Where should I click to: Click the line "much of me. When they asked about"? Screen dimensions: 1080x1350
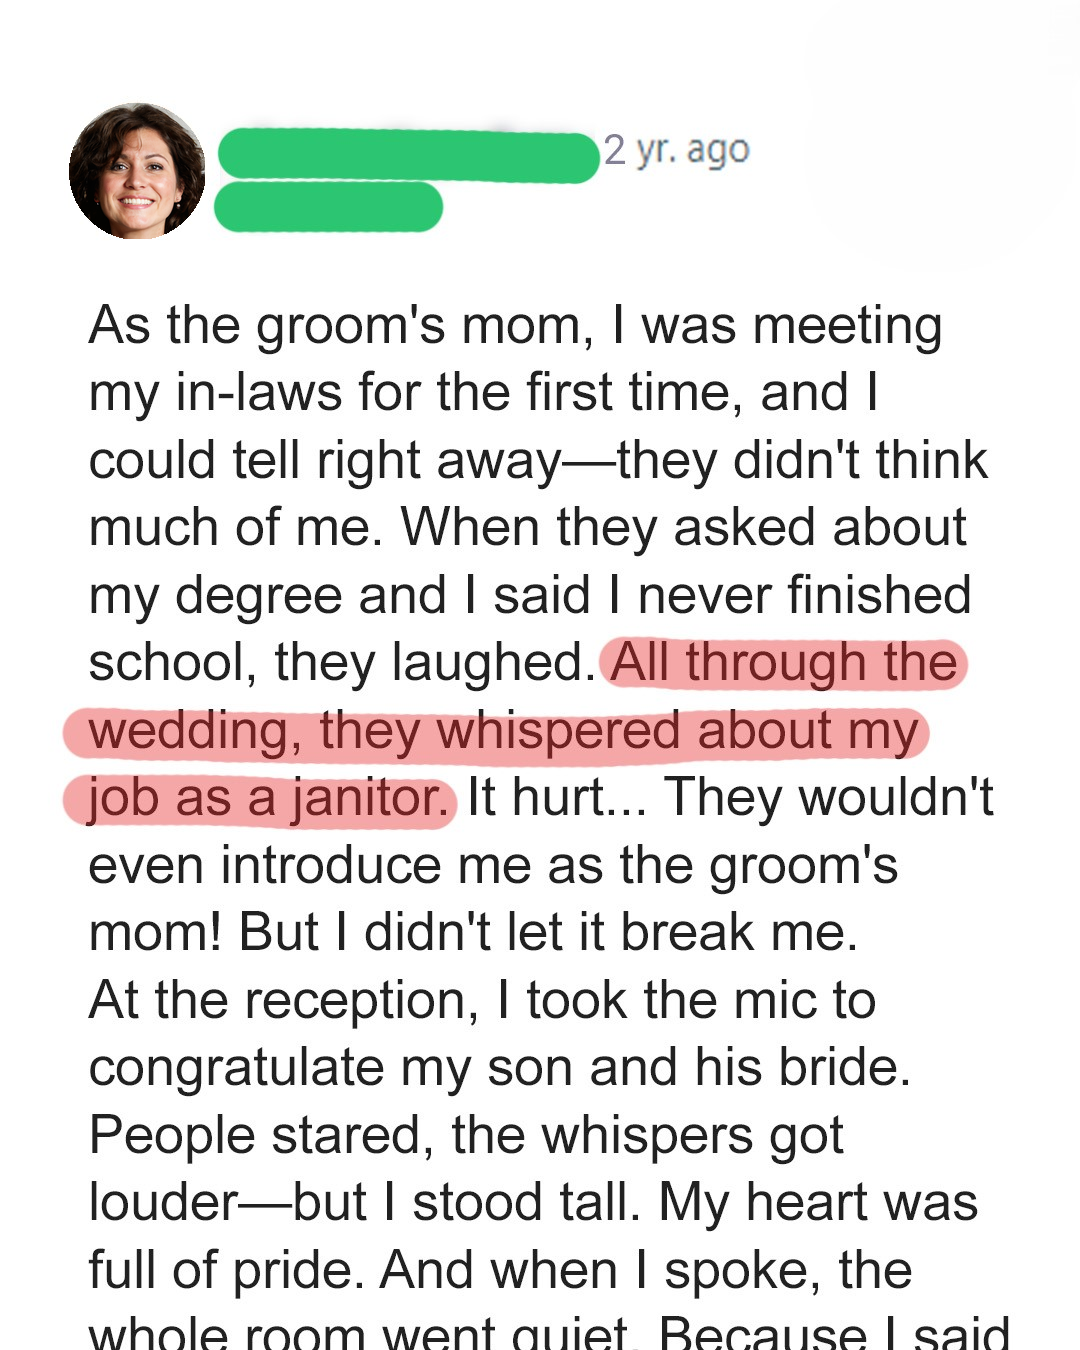click(x=527, y=528)
